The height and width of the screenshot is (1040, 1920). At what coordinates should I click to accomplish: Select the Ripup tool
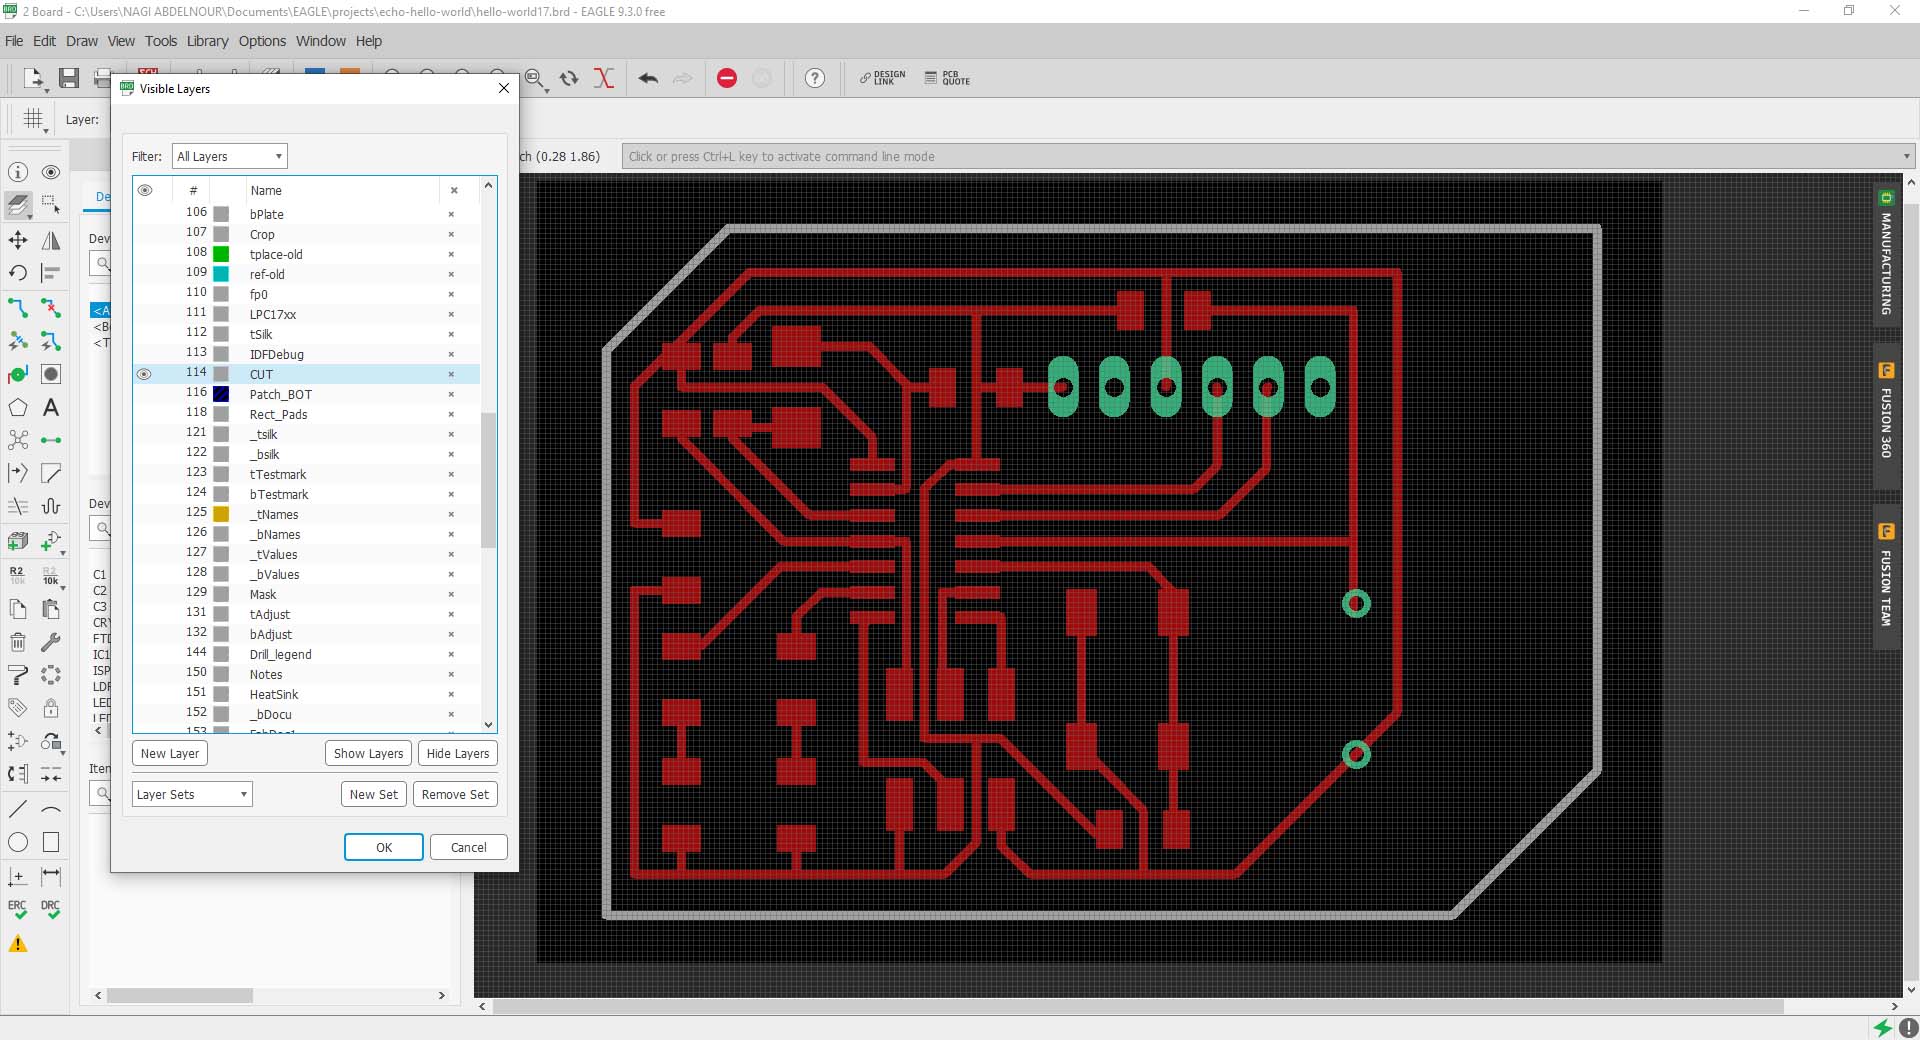tap(51, 307)
